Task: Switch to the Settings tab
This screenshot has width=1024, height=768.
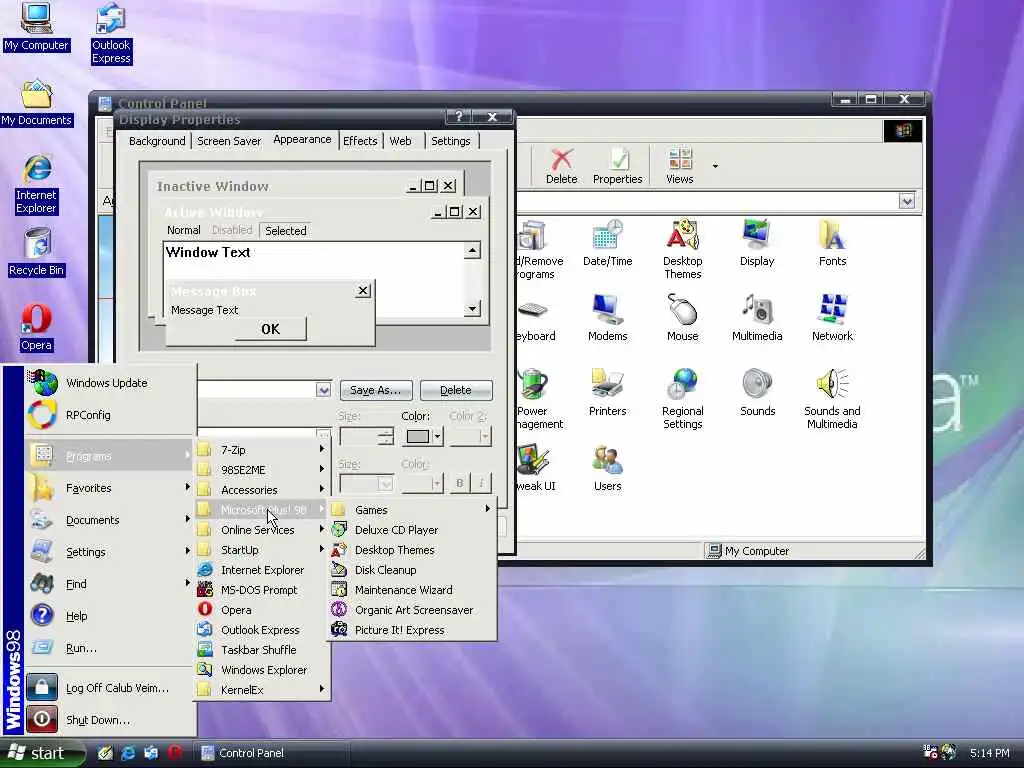Action: pos(451,141)
